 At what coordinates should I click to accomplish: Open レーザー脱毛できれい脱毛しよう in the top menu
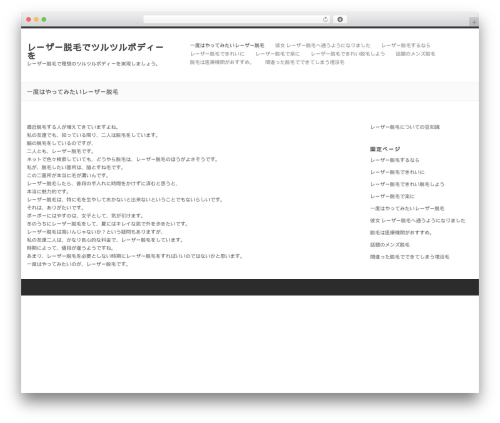tap(348, 54)
